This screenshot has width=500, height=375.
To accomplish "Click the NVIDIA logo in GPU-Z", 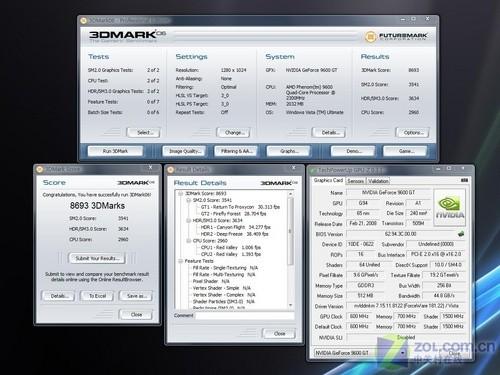I will (449, 208).
